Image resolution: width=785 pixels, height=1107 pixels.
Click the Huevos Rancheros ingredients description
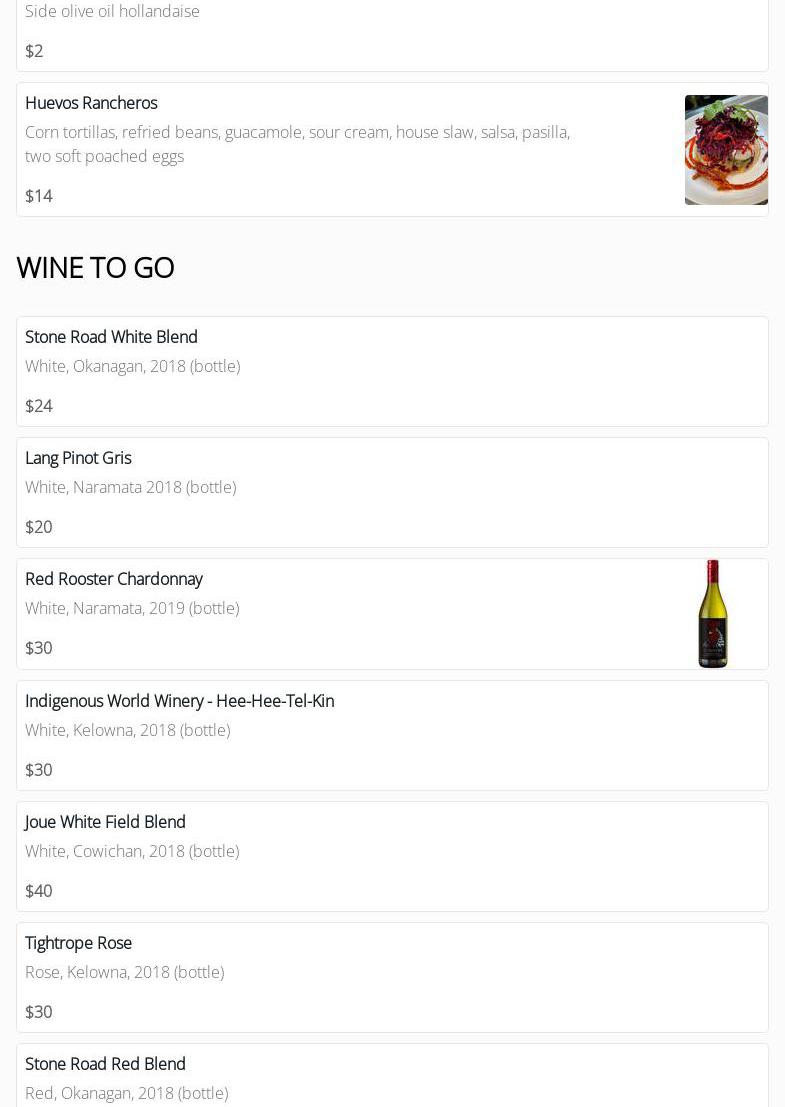[x=297, y=144]
